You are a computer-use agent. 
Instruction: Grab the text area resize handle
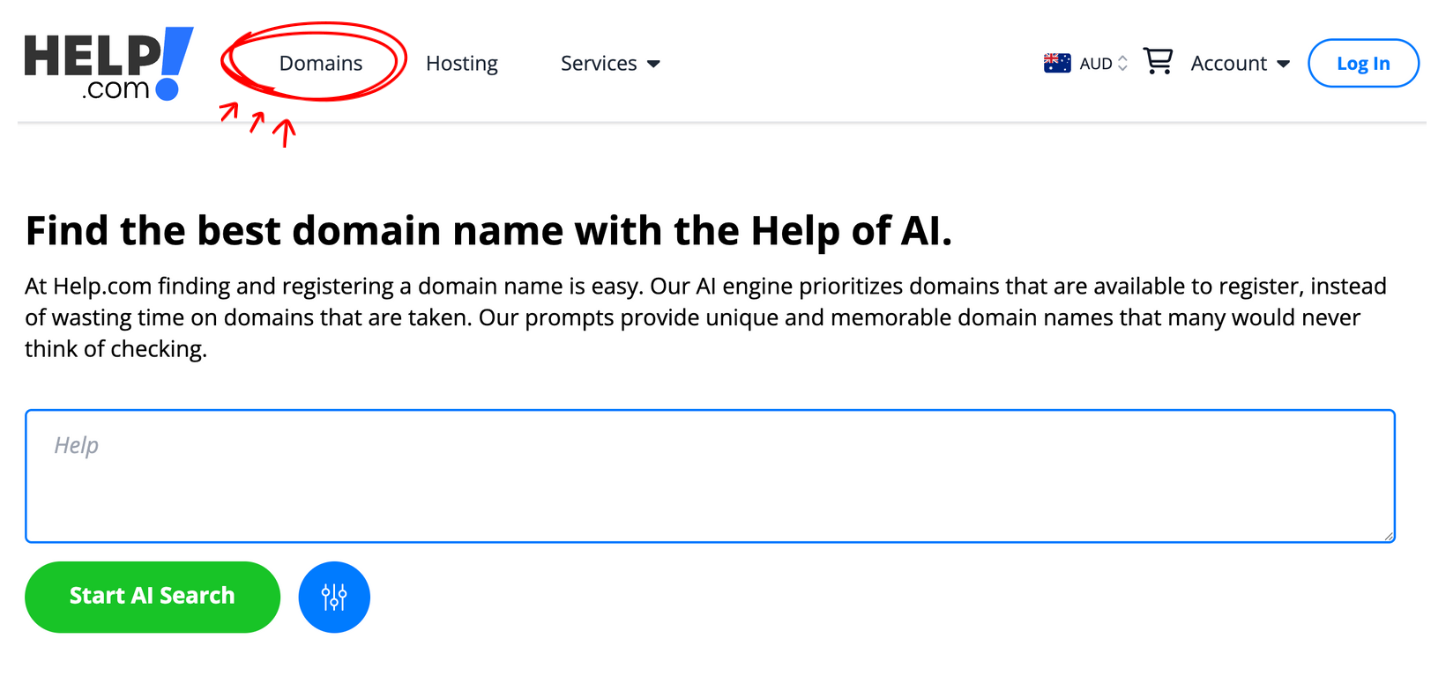click(1388, 536)
